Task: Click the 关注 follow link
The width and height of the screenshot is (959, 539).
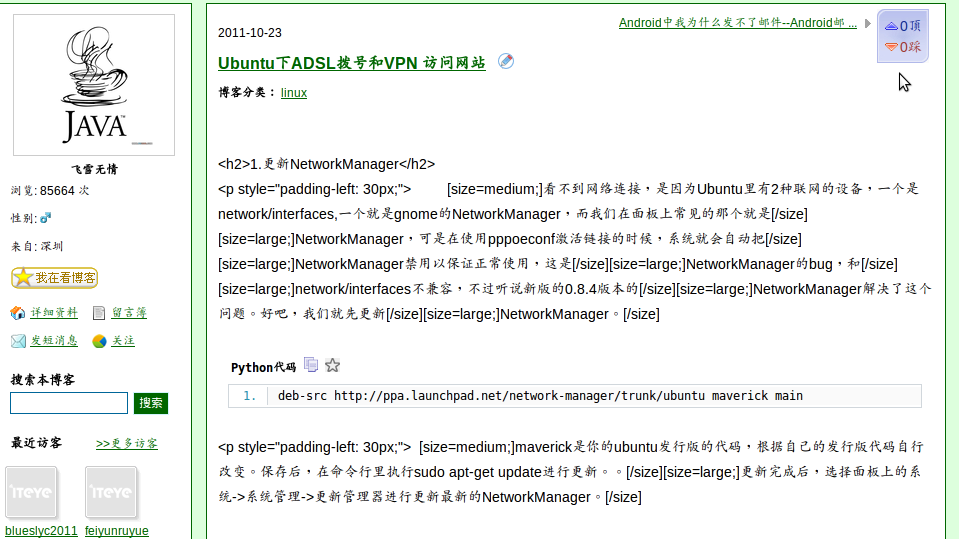Action: point(123,340)
